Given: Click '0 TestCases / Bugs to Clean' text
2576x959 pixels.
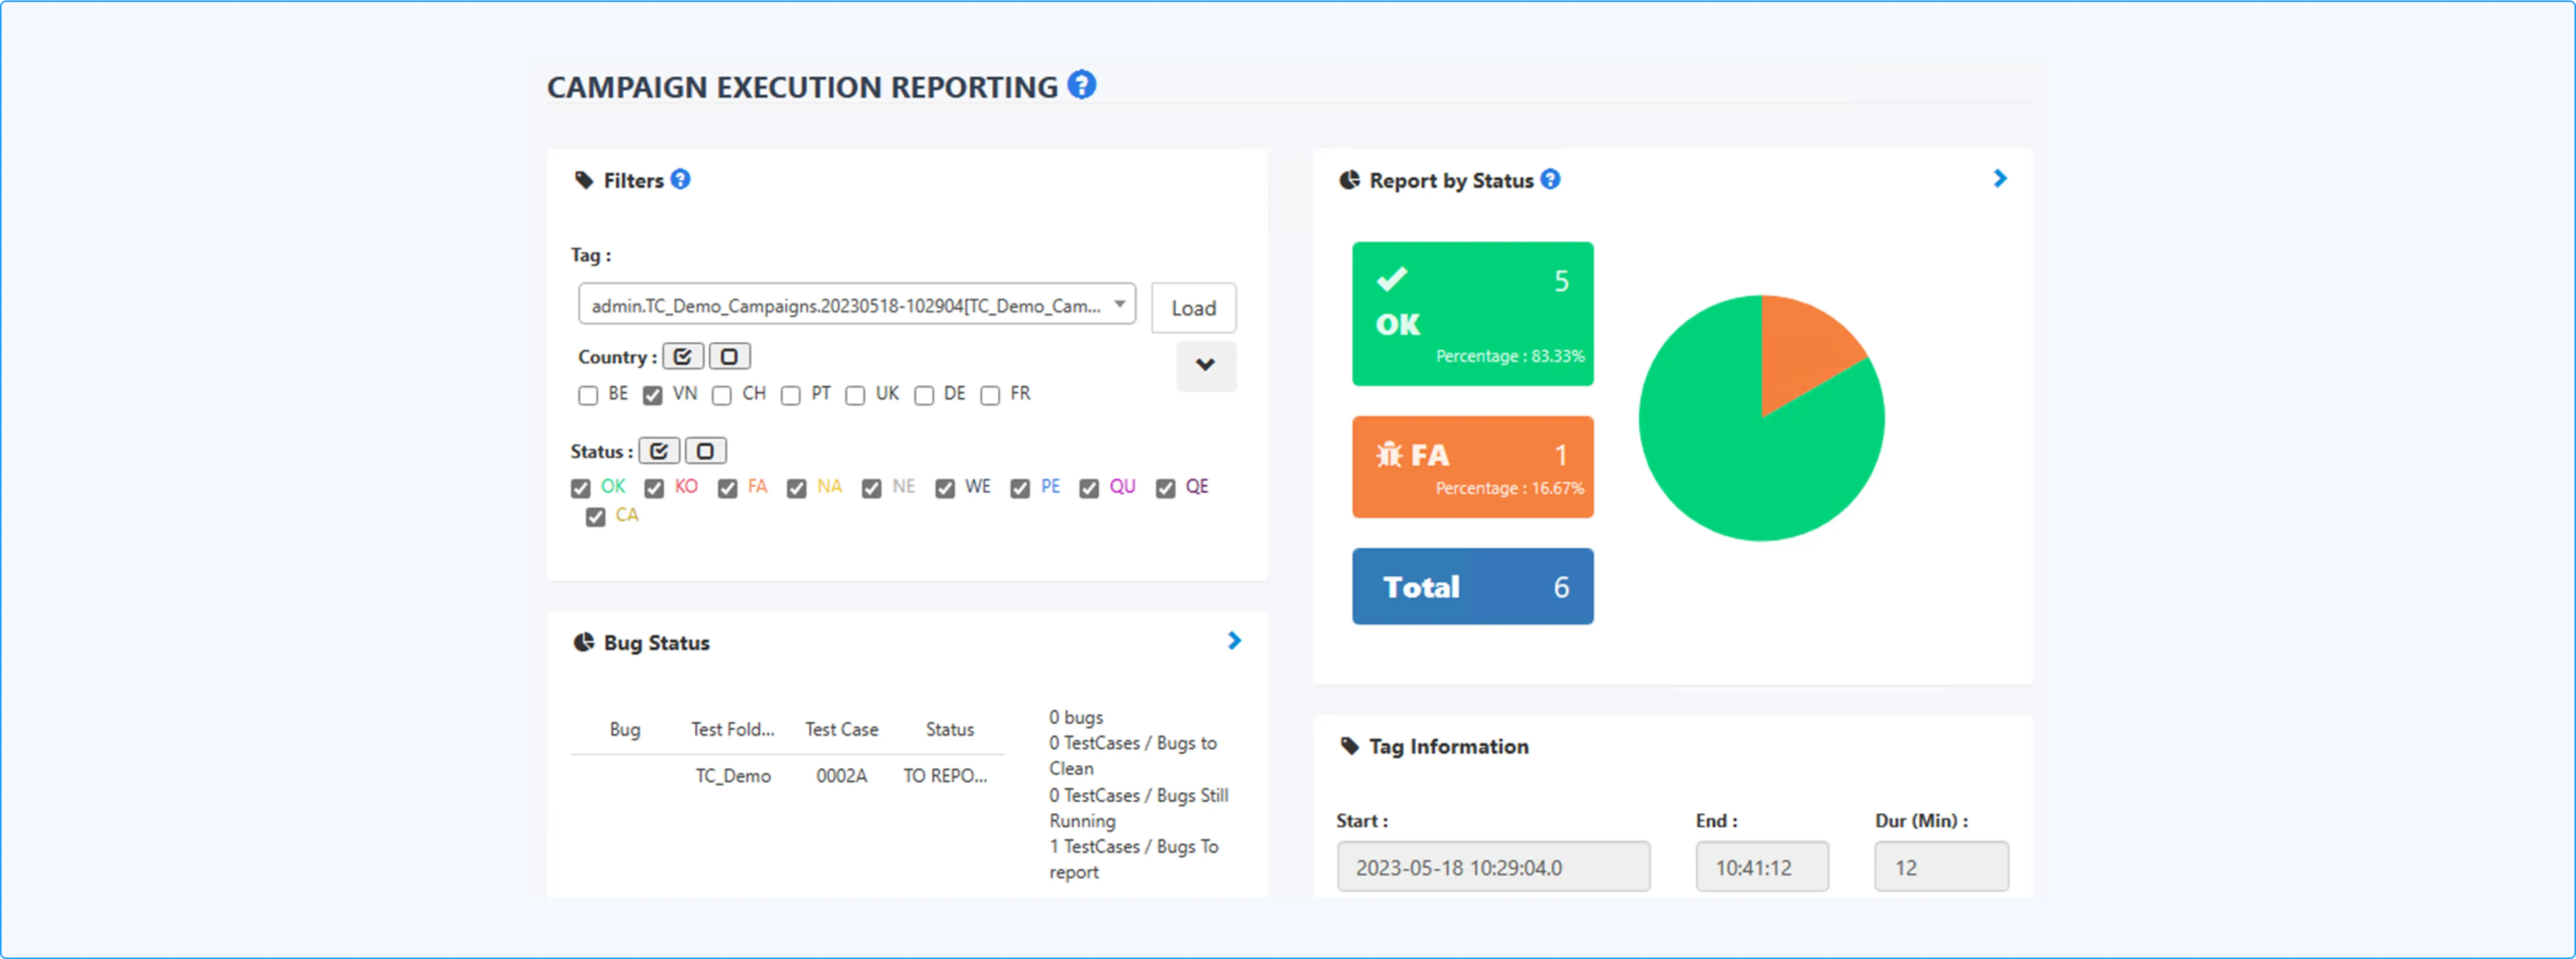Looking at the screenshot, I should [x=1133, y=756].
